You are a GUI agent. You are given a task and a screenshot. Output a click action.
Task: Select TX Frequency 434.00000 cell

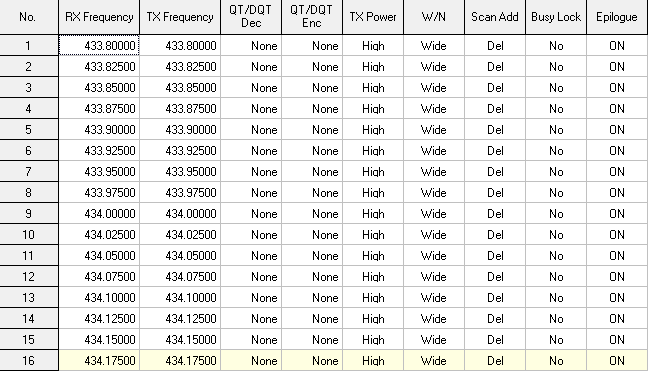pyautogui.click(x=180, y=214)
